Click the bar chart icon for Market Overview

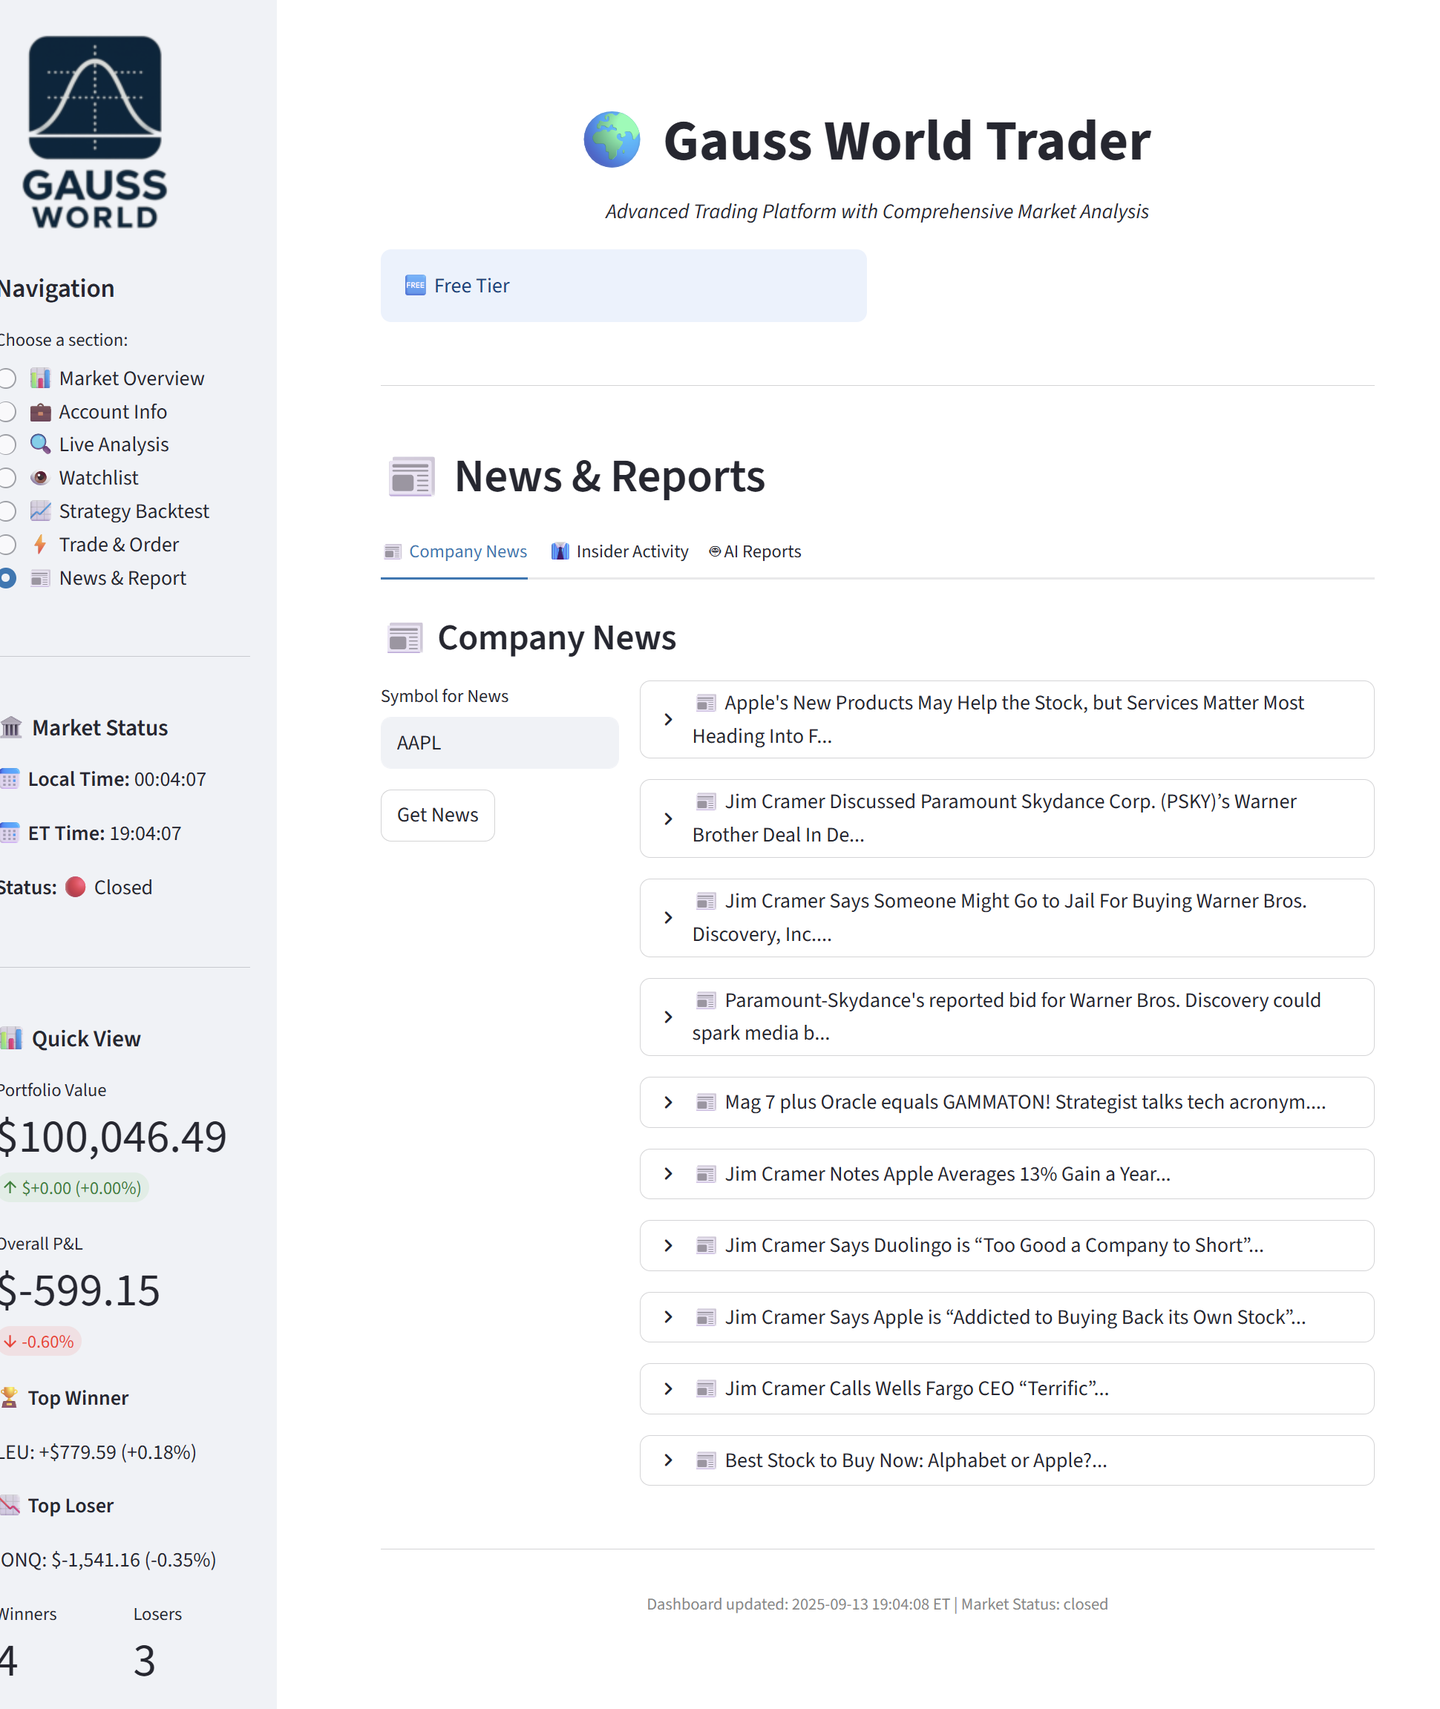tap(40, 378)
